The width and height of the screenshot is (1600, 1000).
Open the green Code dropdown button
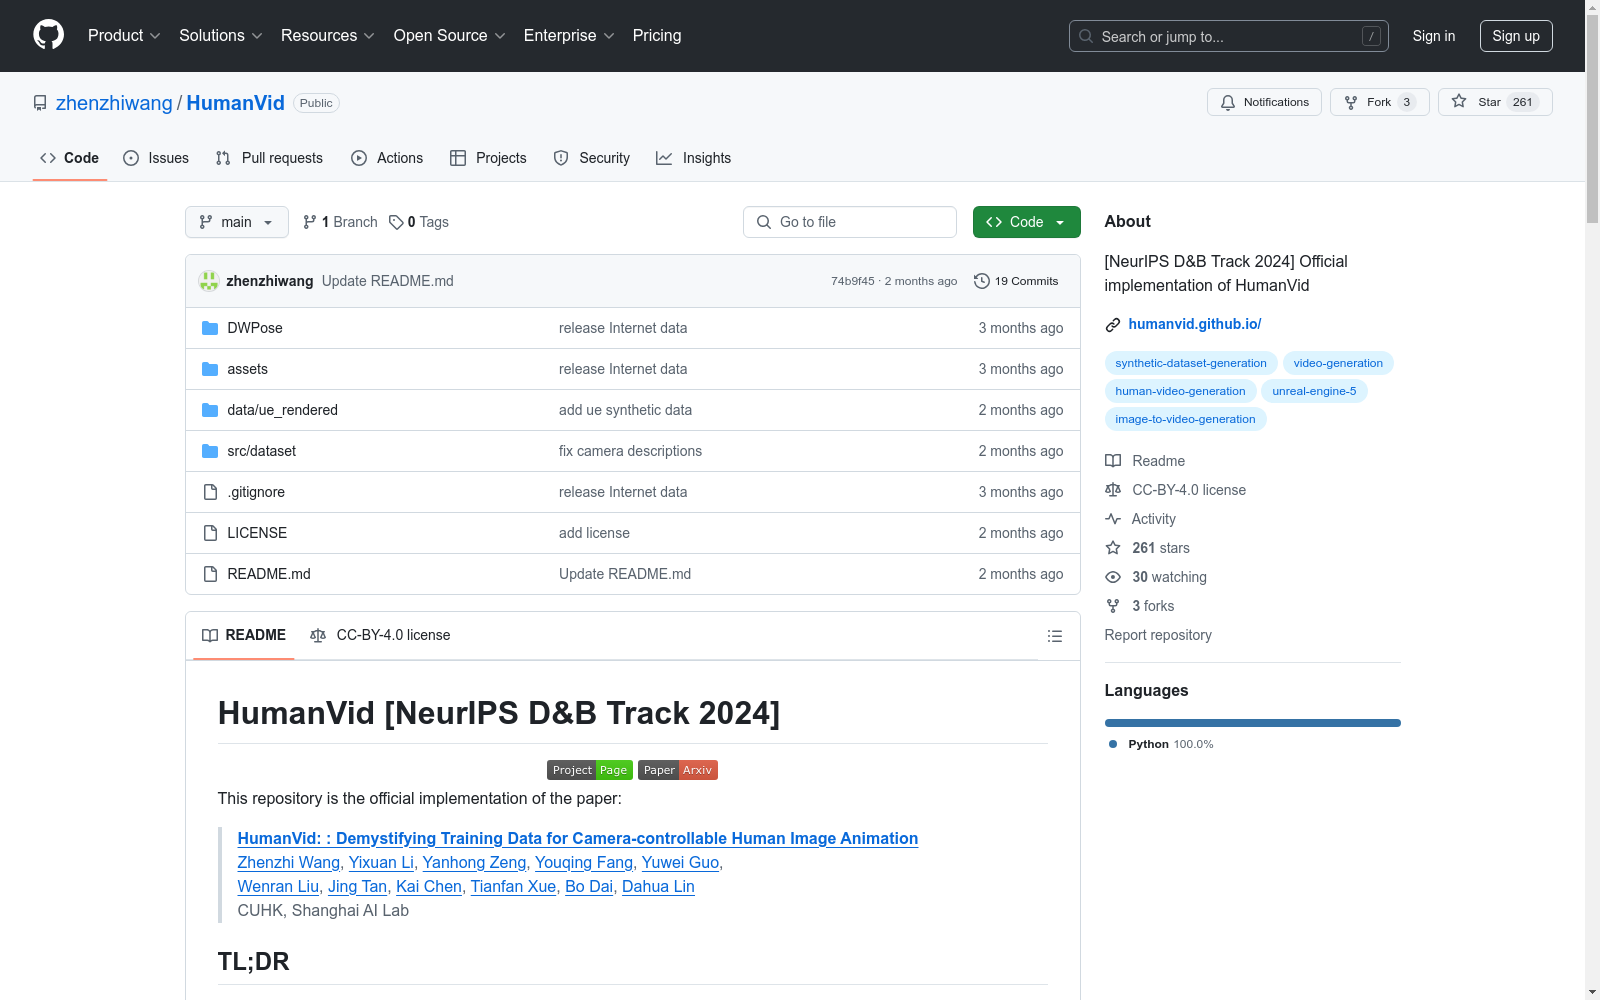click(x=1026, y=222)
